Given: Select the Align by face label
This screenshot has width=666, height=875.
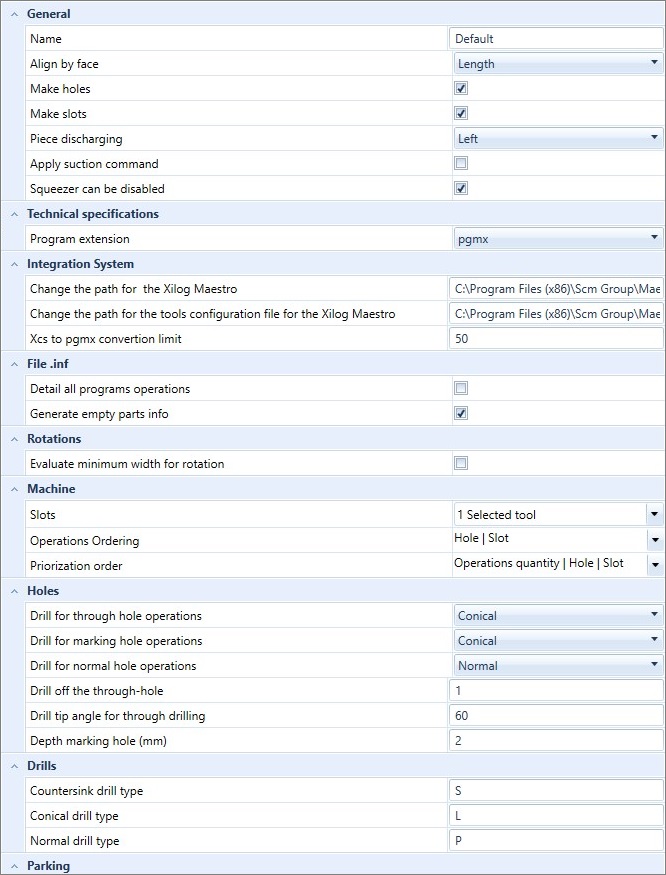Looking at the screenshot, I should [64, 64].
